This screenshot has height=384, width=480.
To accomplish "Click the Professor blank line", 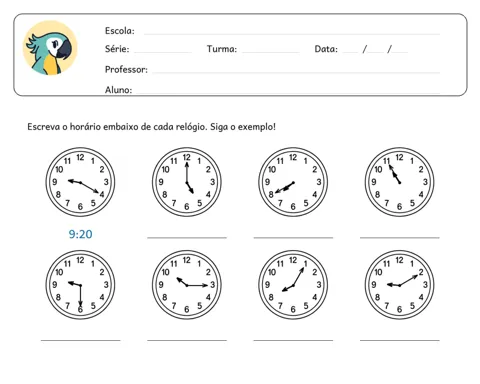I will tap(296, 72).
